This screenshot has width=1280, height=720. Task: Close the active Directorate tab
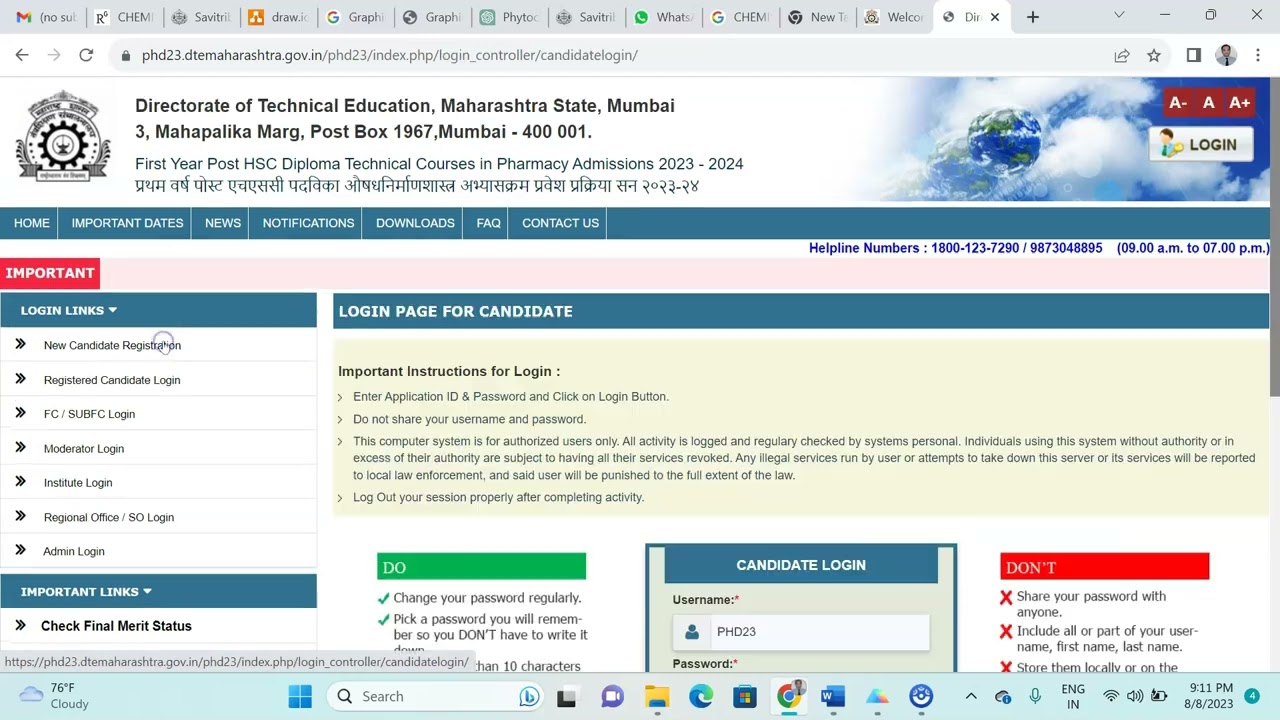995,17
